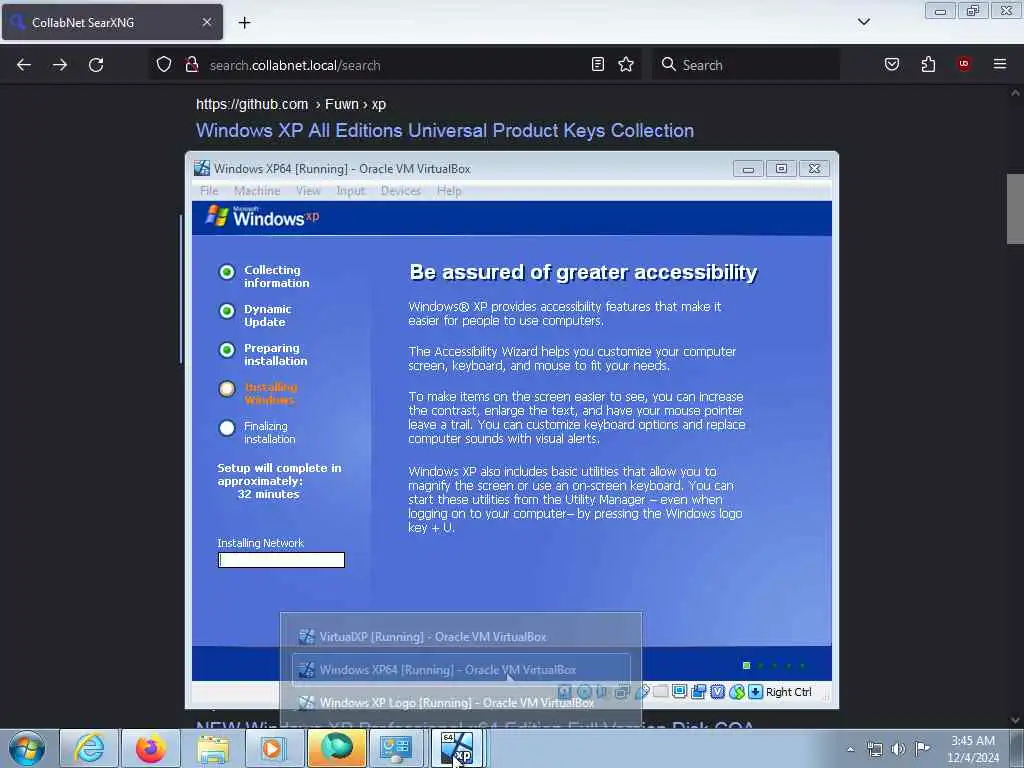This screenshot has height=768, width=1024.
Task: Open the volume speaker tray icon
Action: [x=899, y=749]
